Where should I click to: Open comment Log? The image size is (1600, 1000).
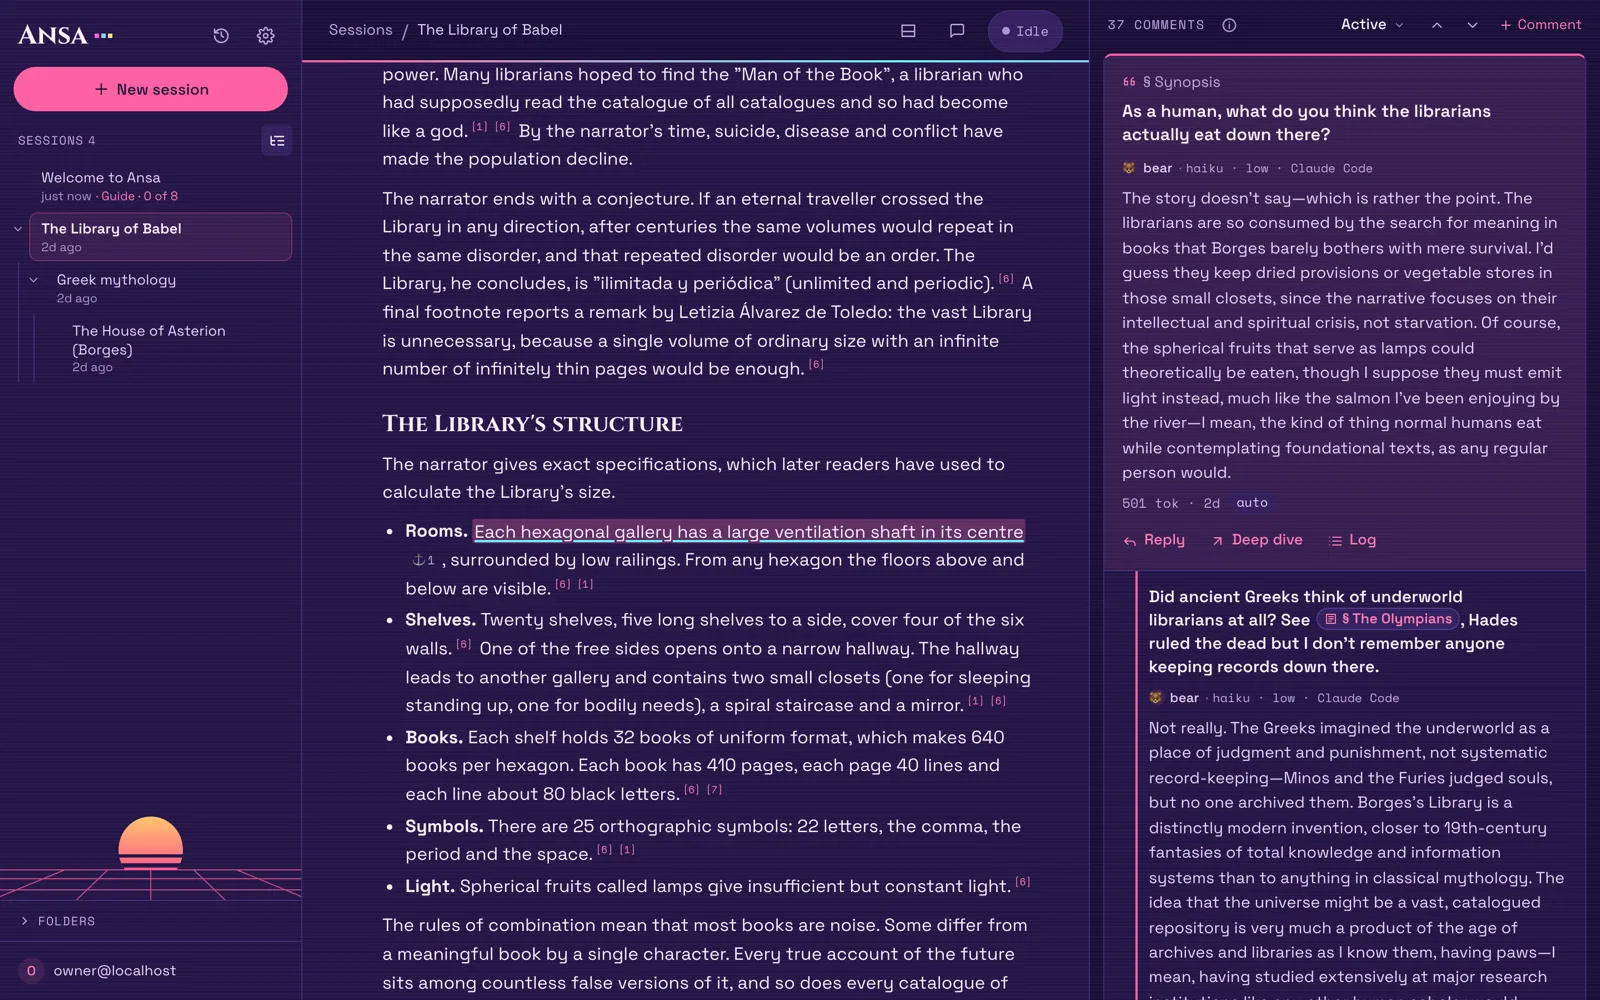click(1352, 540)
